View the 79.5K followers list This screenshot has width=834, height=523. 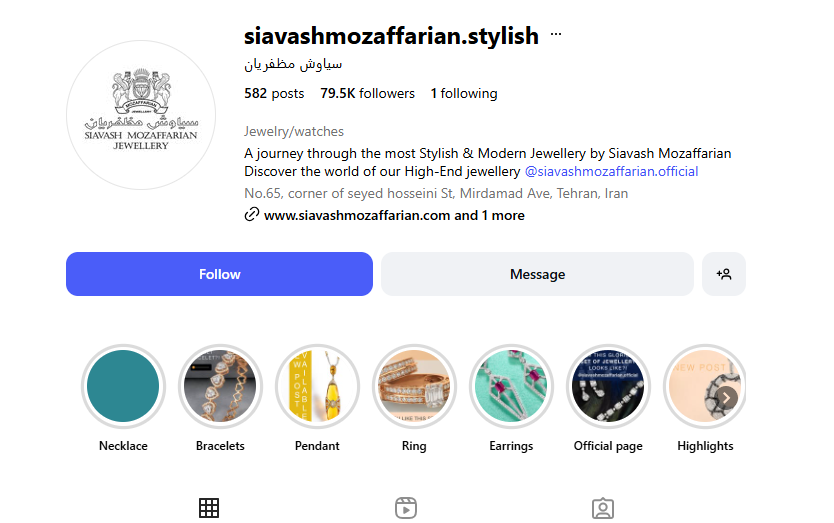(x=367, y=93)
